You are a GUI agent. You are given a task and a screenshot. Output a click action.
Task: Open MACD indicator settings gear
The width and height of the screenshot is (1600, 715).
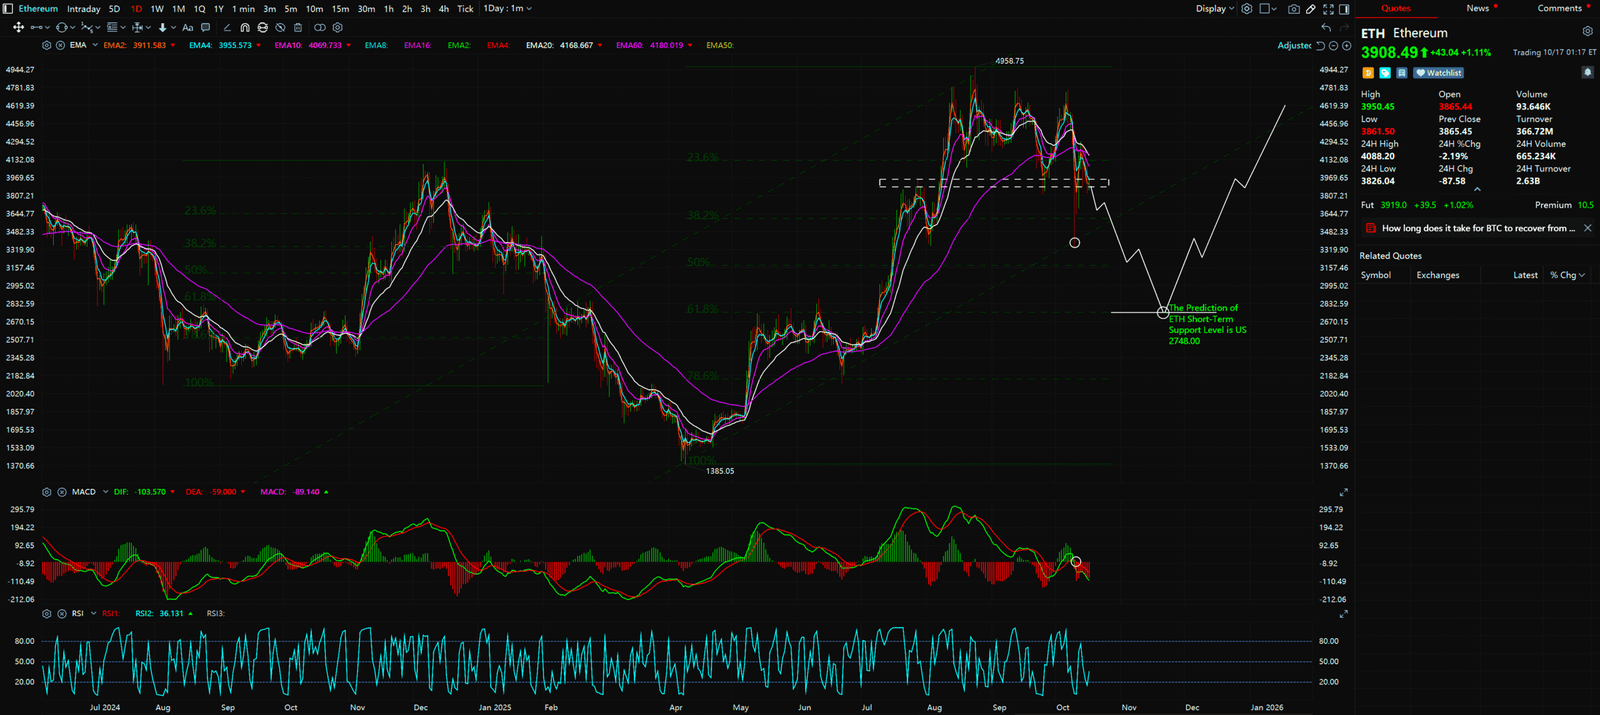pos(47,492)
